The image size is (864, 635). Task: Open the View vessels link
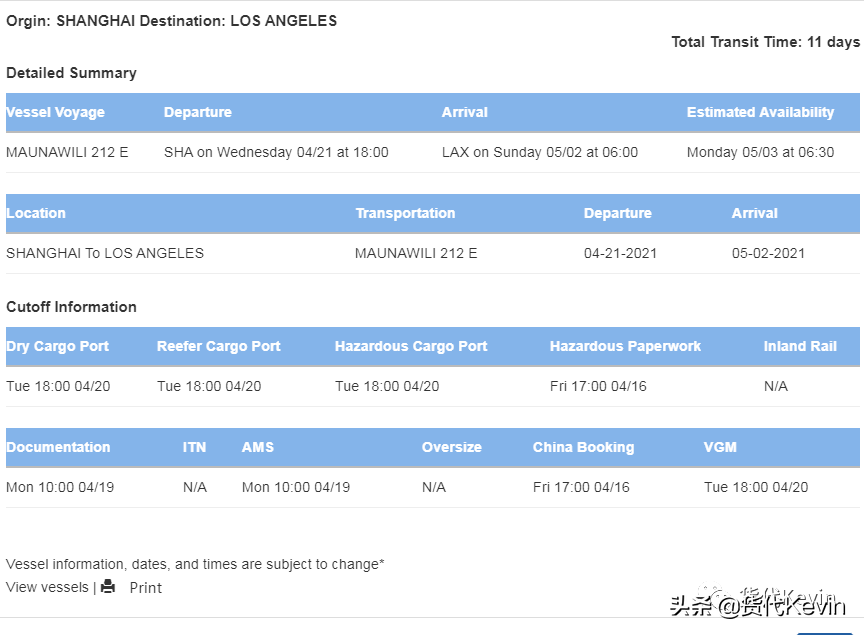point(47,587)
